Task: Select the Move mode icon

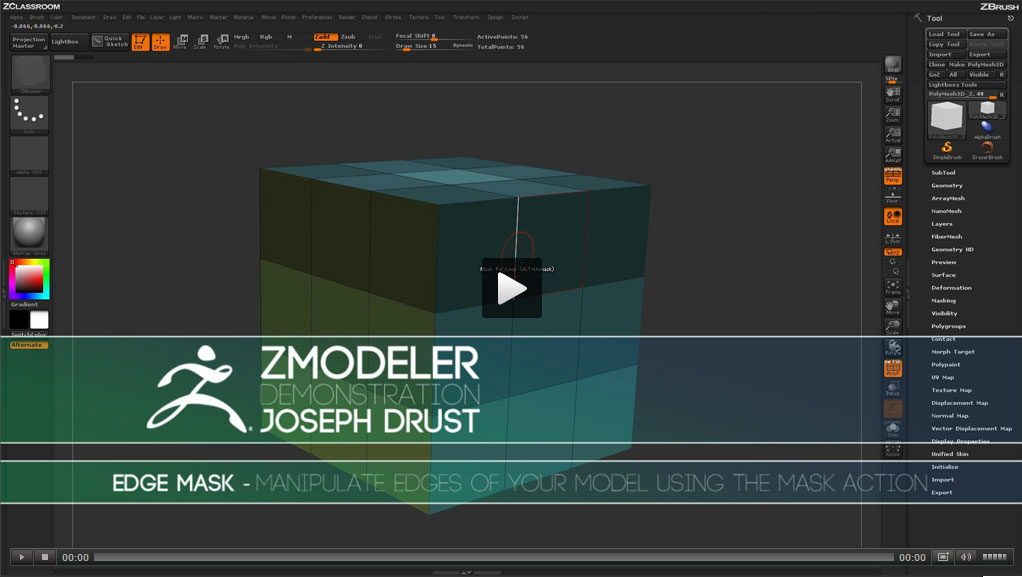Action: point(182,41)
